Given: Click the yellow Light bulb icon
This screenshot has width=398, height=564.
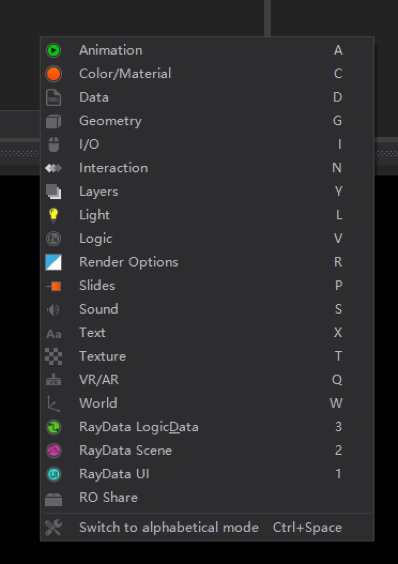Looking at the screenshot, I should (54, 215).
